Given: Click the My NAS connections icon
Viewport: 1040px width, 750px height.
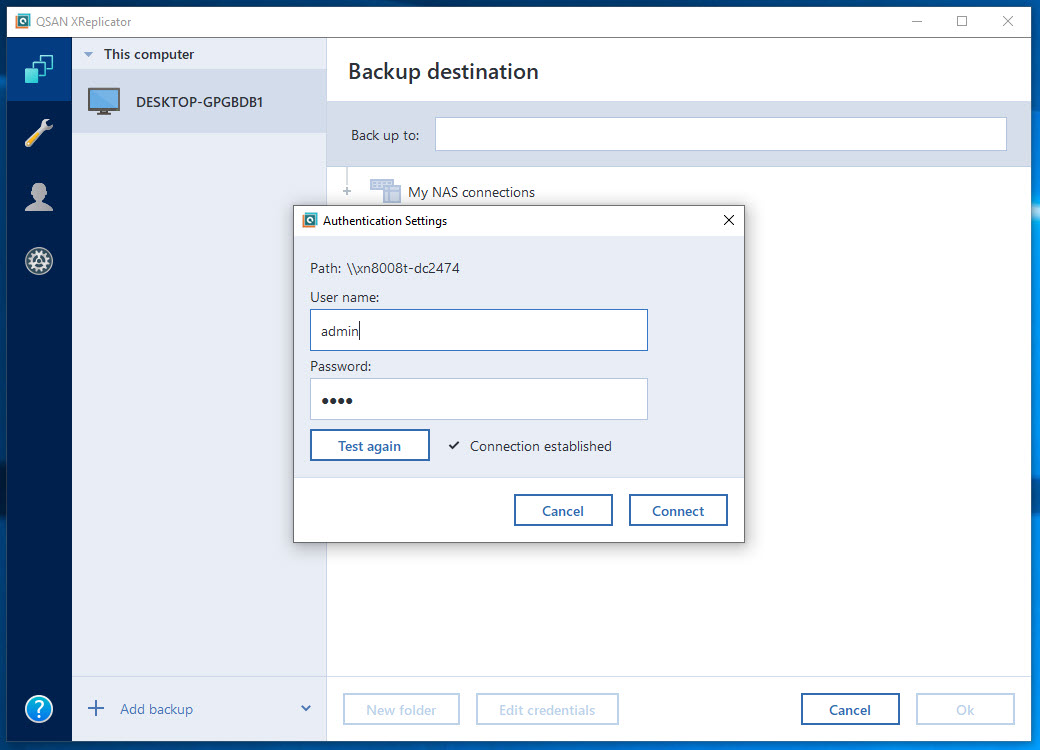Looking at the screenshot, I should [x=385, y=191].
